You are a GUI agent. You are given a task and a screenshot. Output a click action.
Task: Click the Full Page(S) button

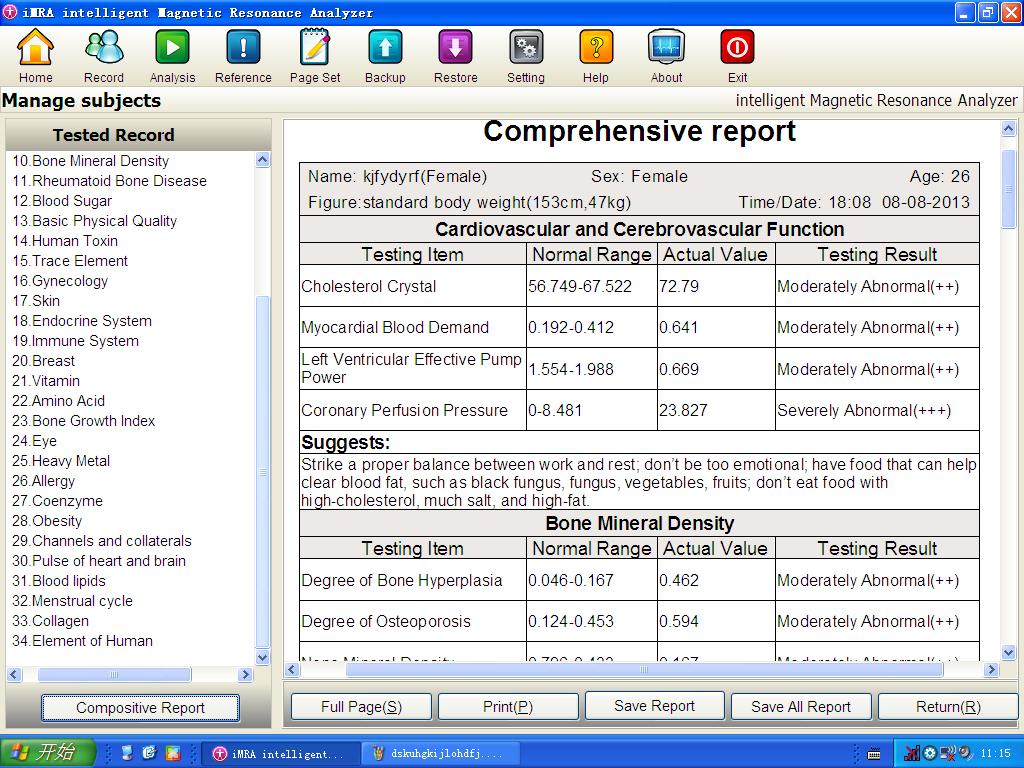click(361, 707)
